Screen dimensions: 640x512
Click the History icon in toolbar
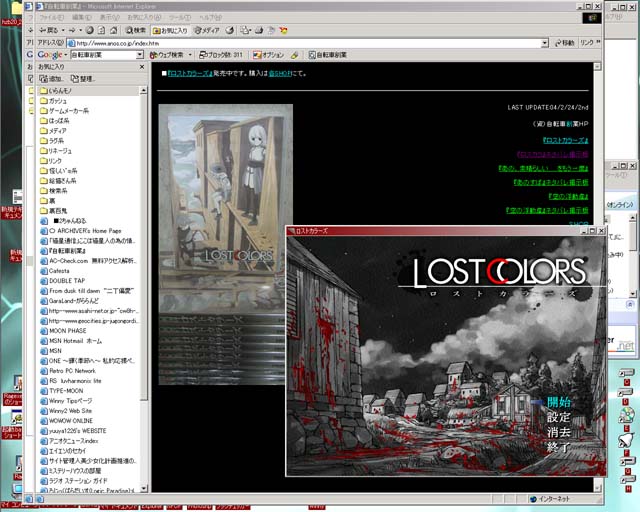[230, 30]
